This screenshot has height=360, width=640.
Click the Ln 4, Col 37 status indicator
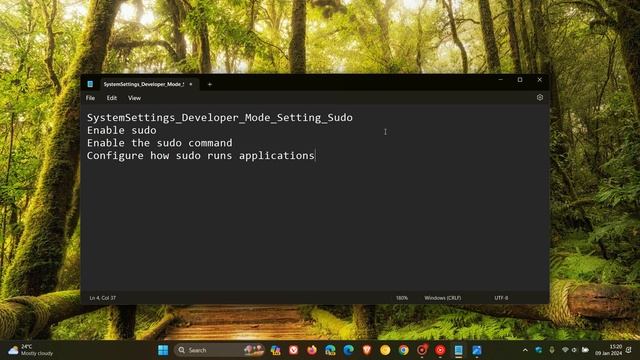(102, 298)
